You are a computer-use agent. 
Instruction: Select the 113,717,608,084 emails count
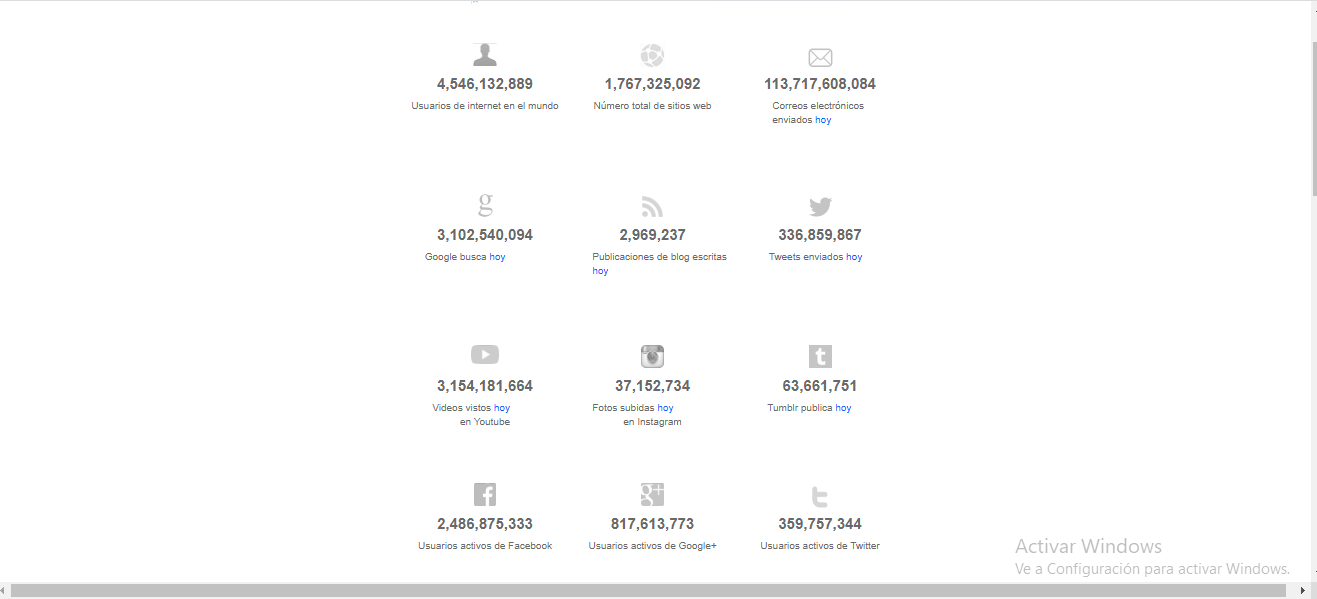coord(820,84)
